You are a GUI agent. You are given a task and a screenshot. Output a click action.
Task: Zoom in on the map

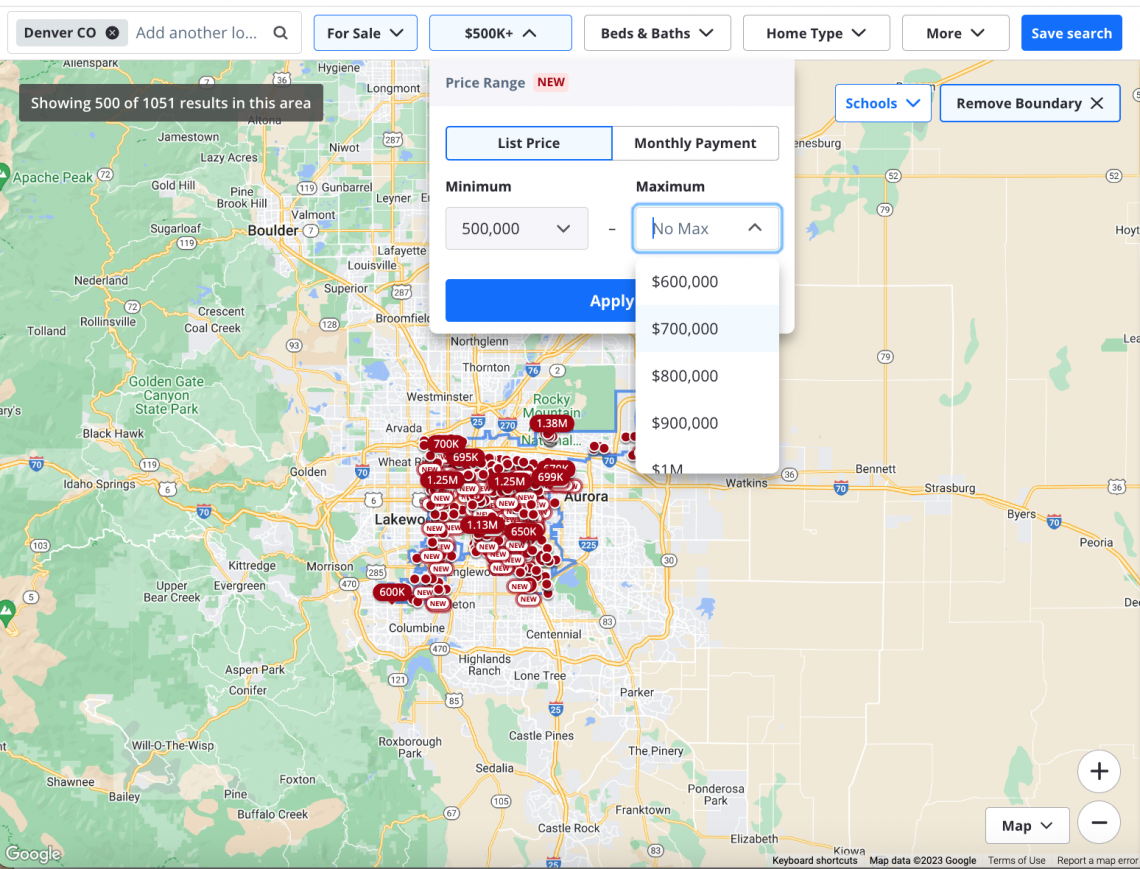tap(1099, 771)
